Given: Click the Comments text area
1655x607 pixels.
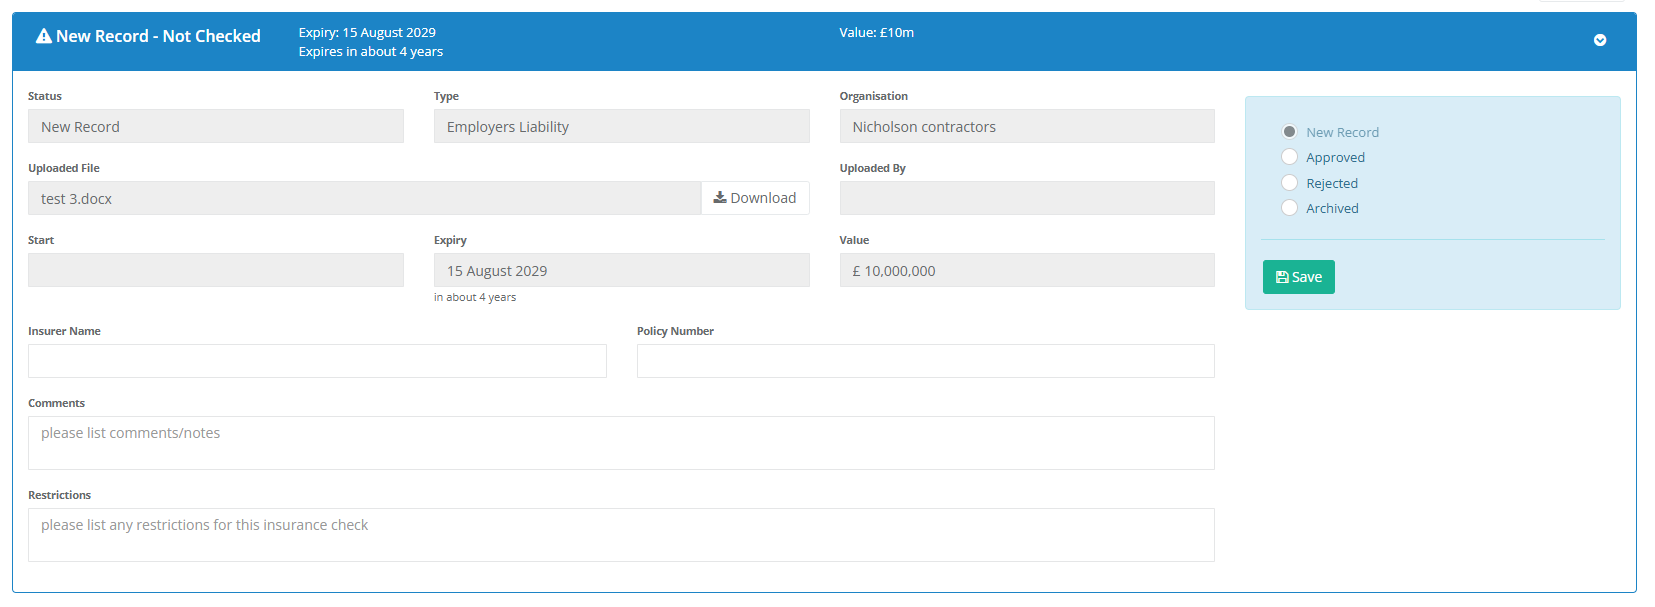Looking at the screenshot, I should pos(621,443).
